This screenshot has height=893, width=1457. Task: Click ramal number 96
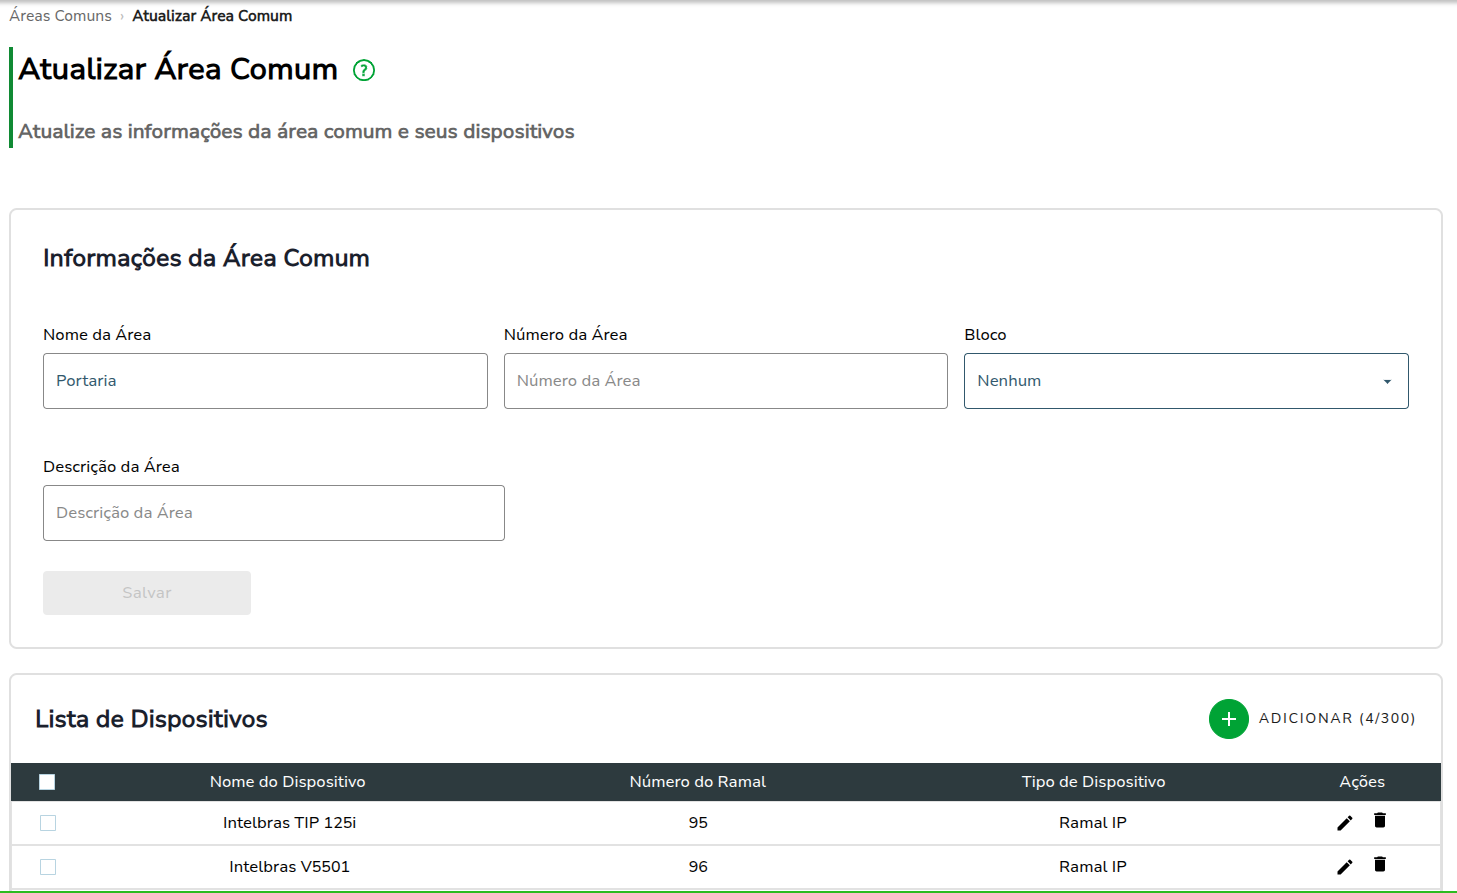pyautogui.click(x=698, y=867)
